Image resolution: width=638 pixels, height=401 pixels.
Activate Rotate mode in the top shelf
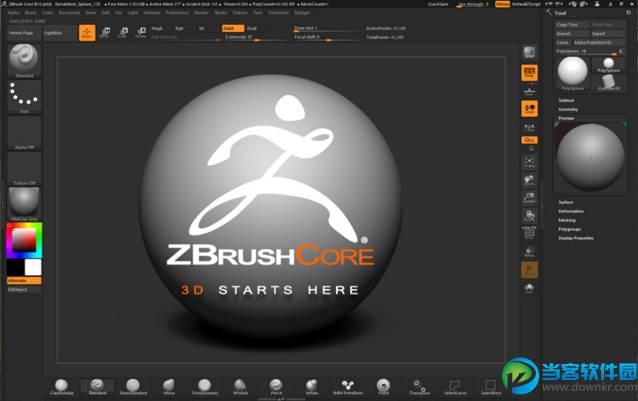(x=141, y=33)
